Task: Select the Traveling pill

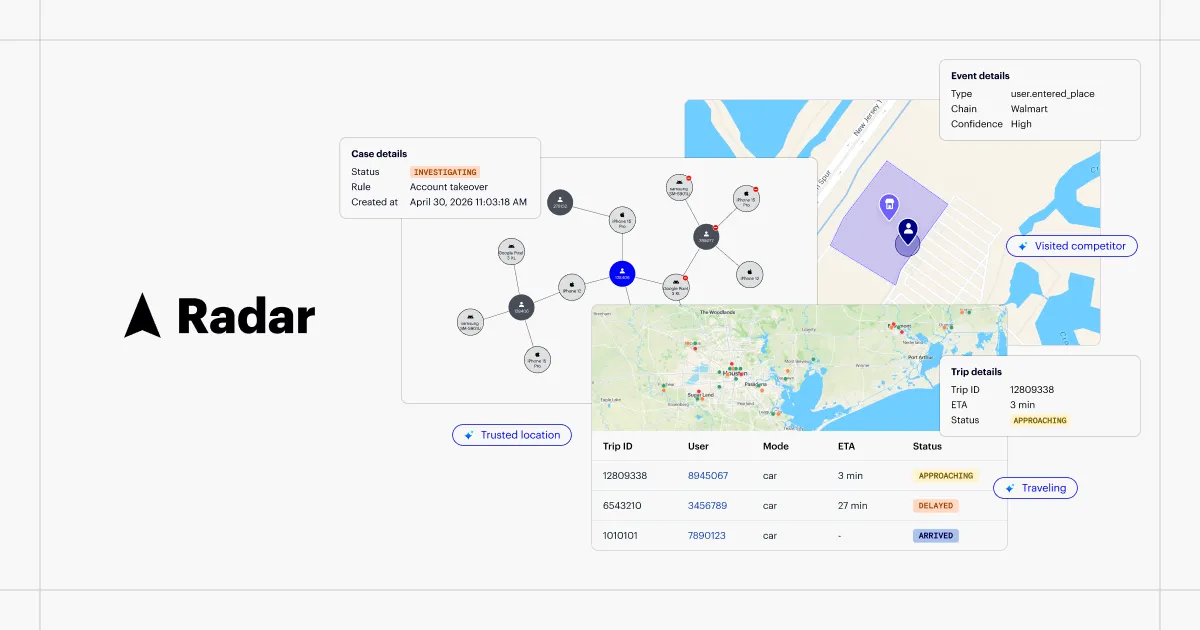Action: pos(1035,488)
